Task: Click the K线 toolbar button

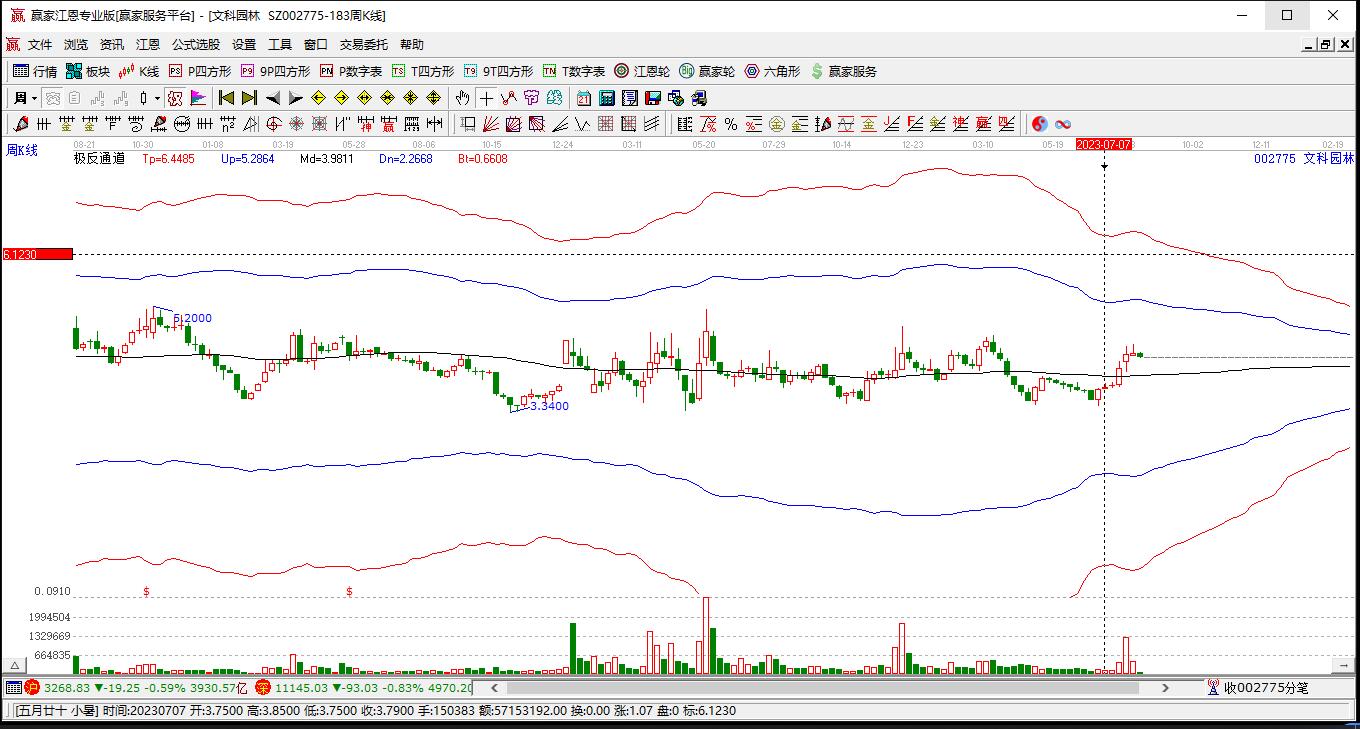Action: tap(139, 71)
